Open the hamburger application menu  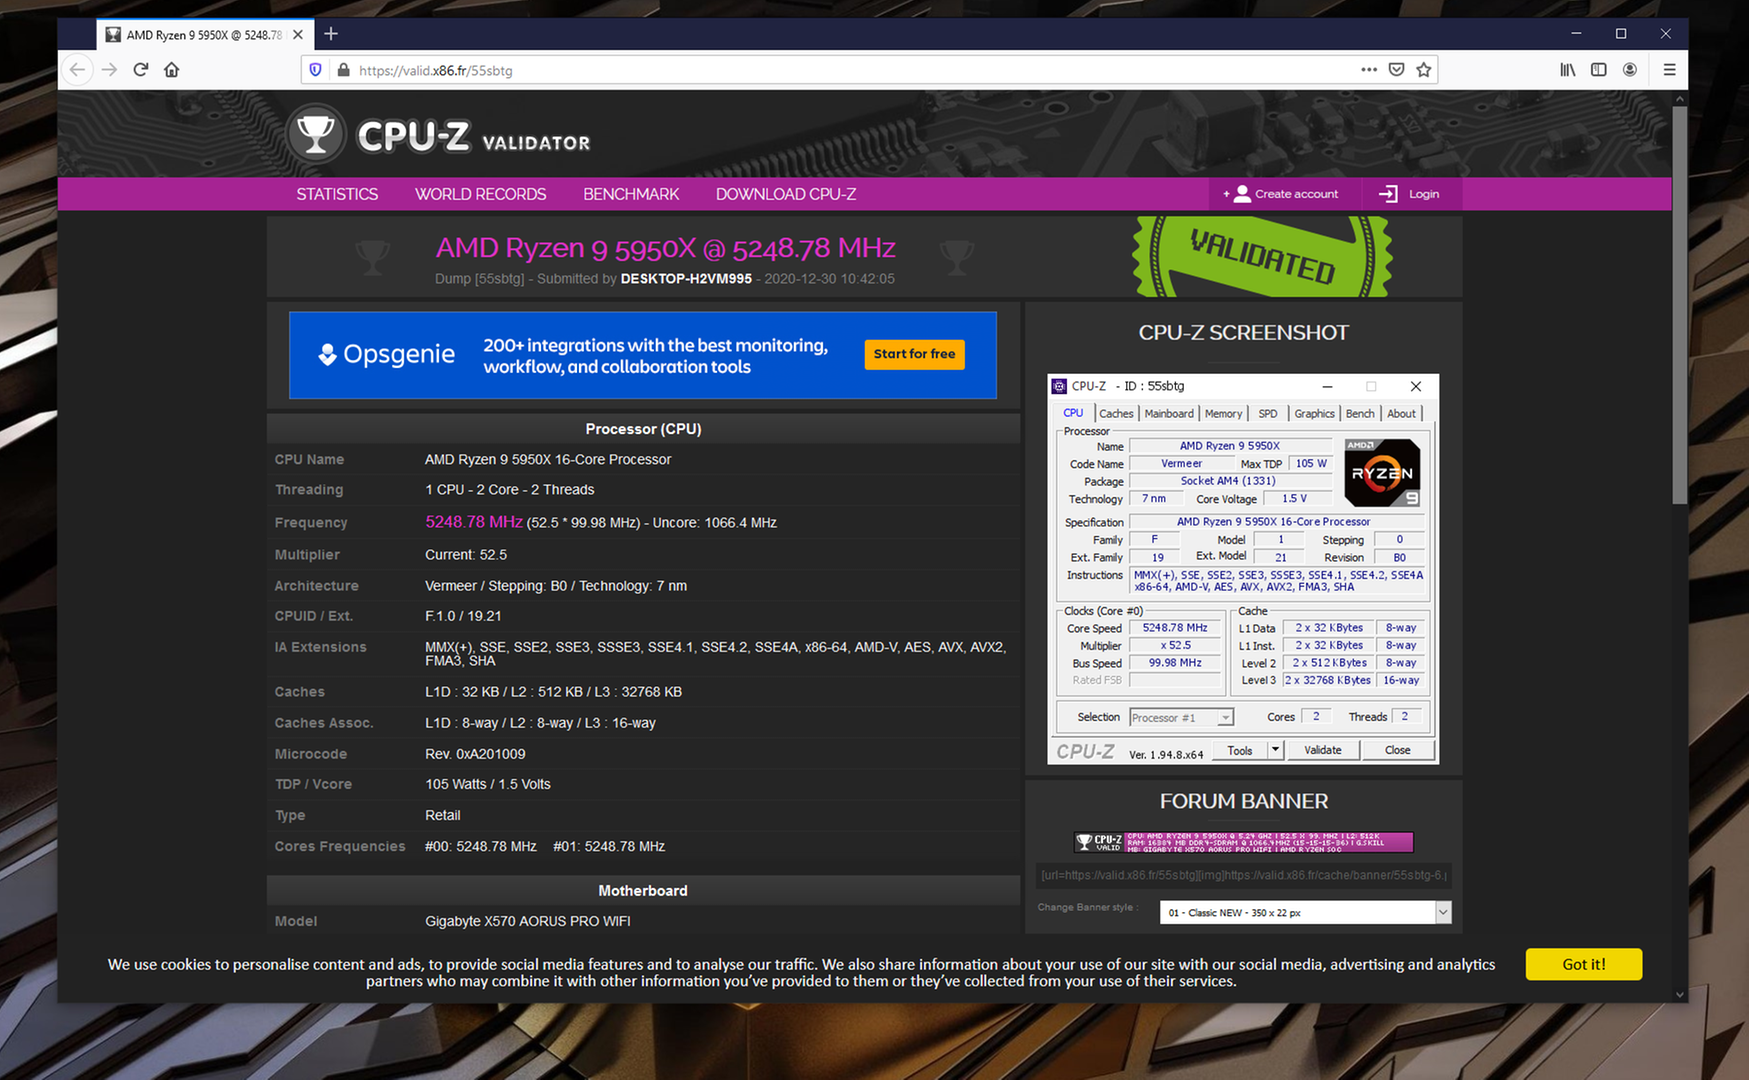tap(1669, 70)
